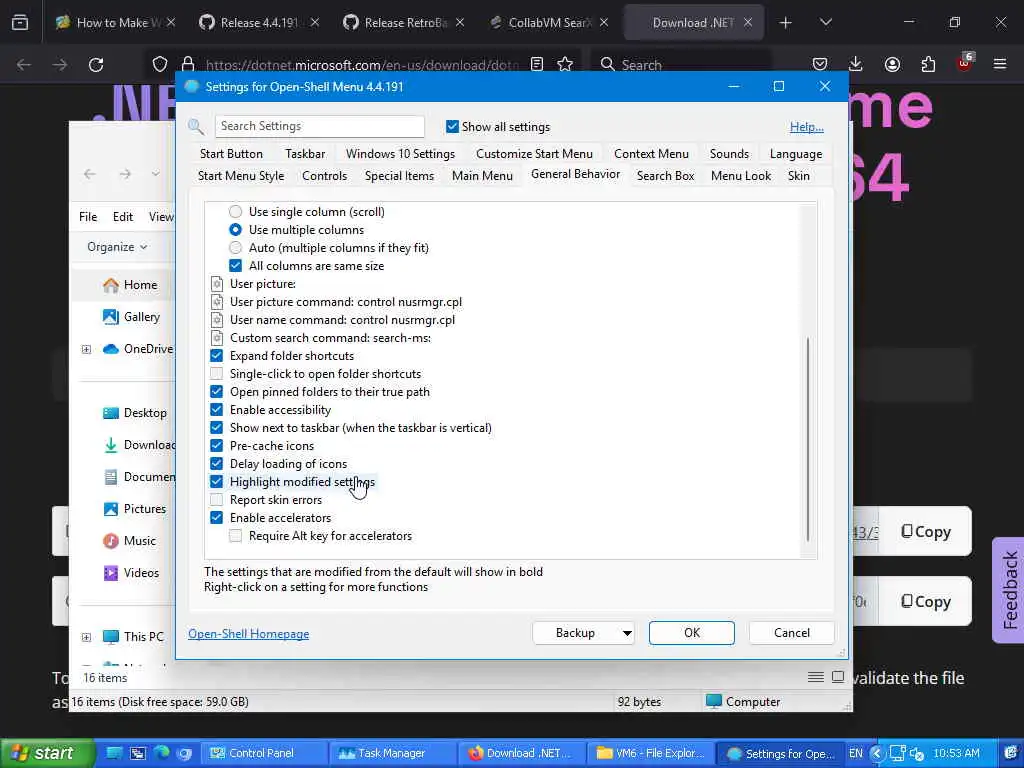Switch to Release RetroBar browser tab

pos(404,23)
